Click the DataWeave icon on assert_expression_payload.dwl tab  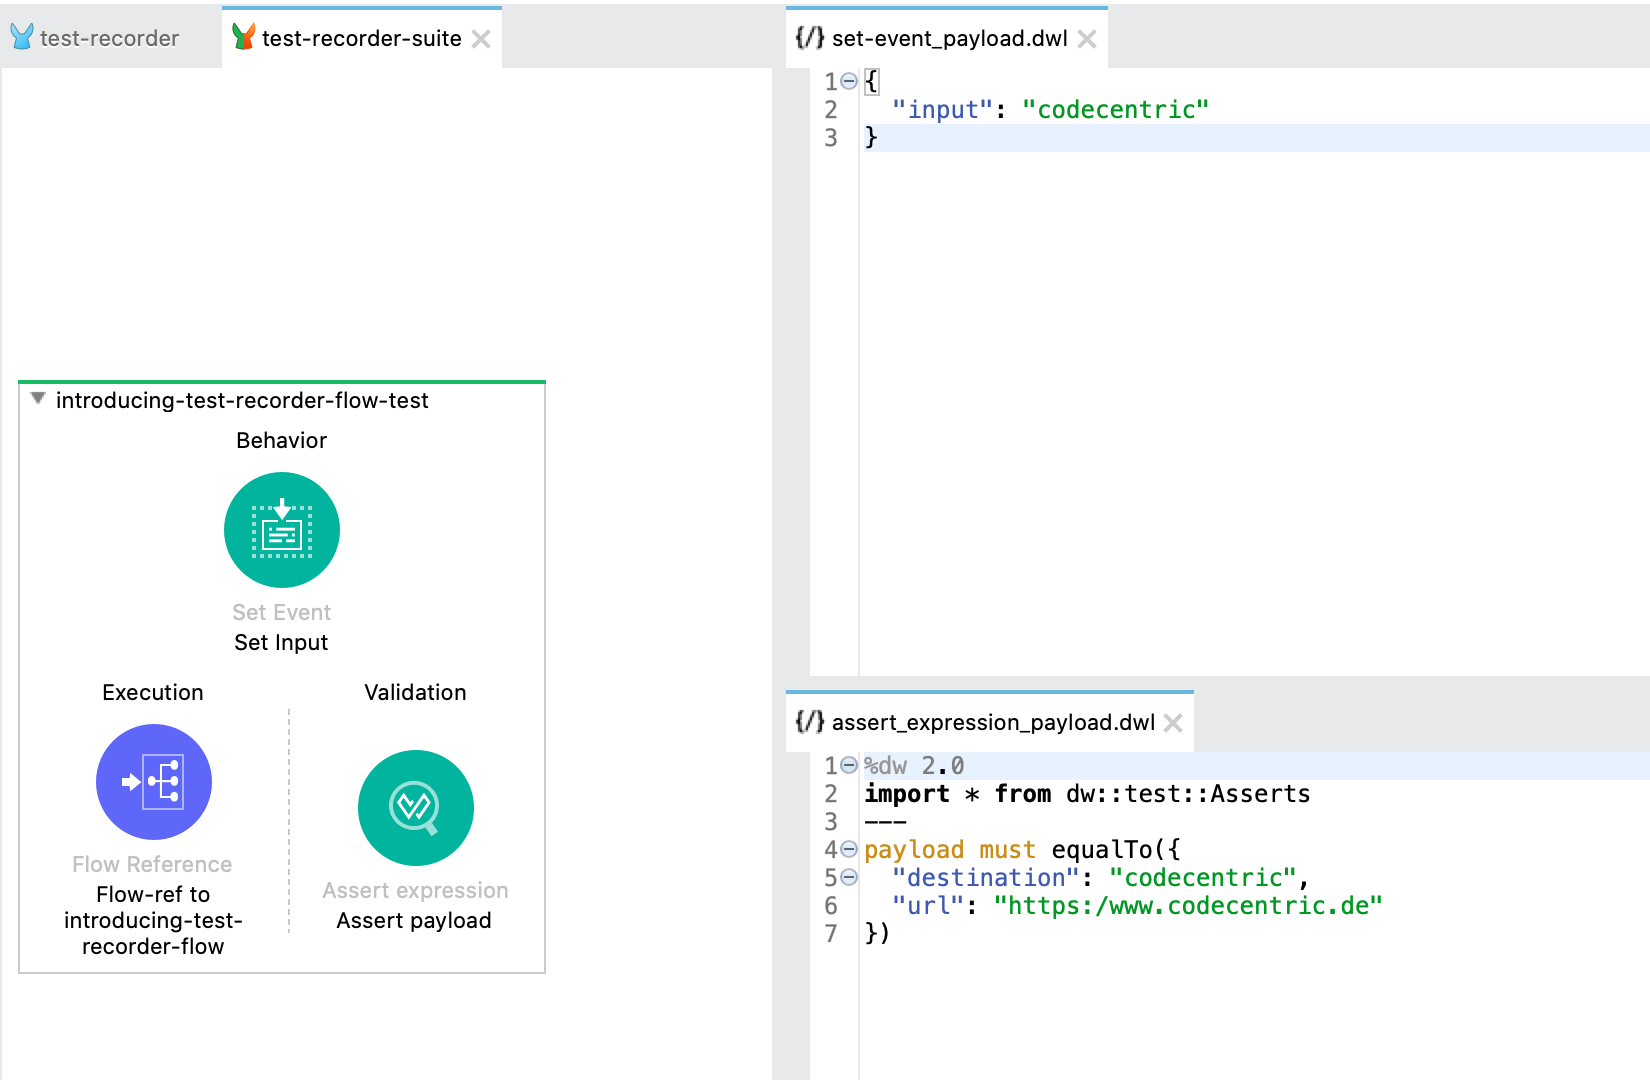point(809,722)
